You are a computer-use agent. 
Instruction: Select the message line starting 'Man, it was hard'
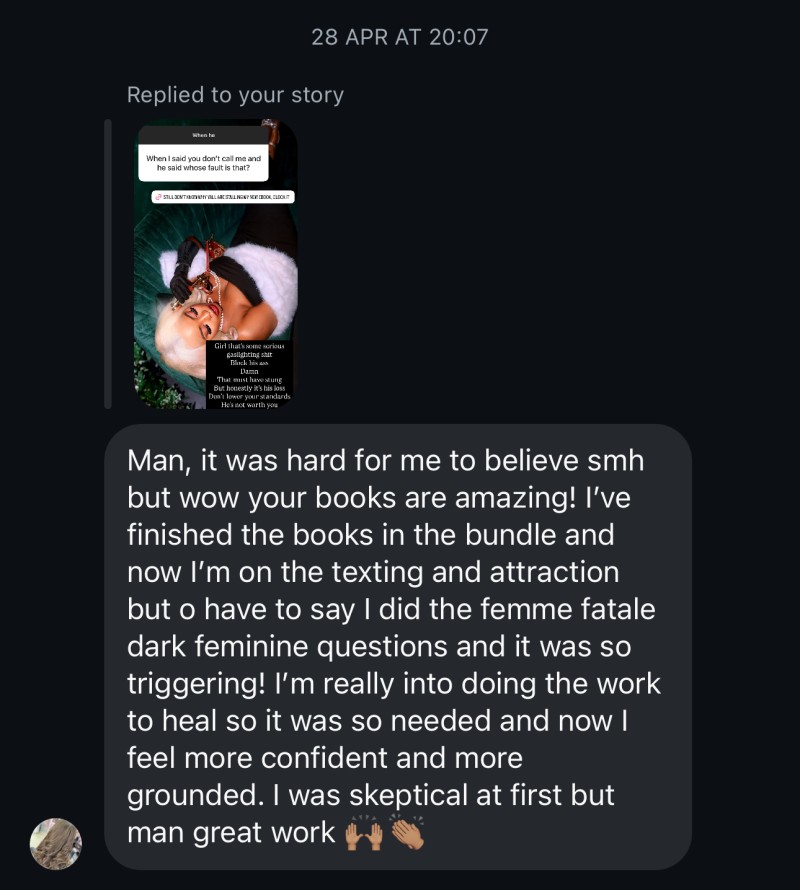(x=386, y=460)
